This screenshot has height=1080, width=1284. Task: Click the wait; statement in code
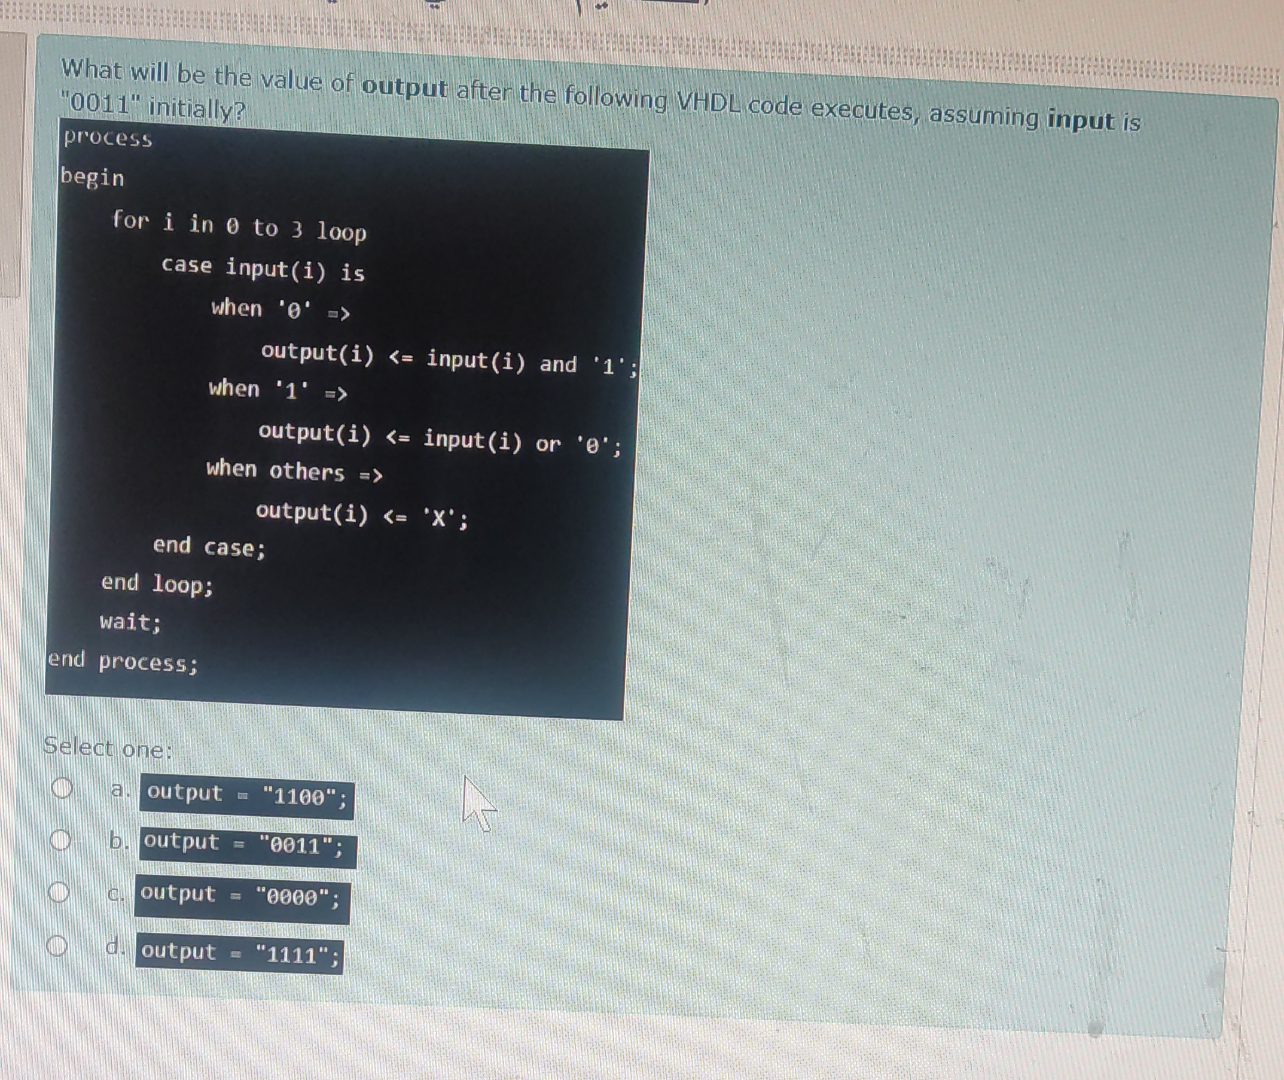(129, 621)
